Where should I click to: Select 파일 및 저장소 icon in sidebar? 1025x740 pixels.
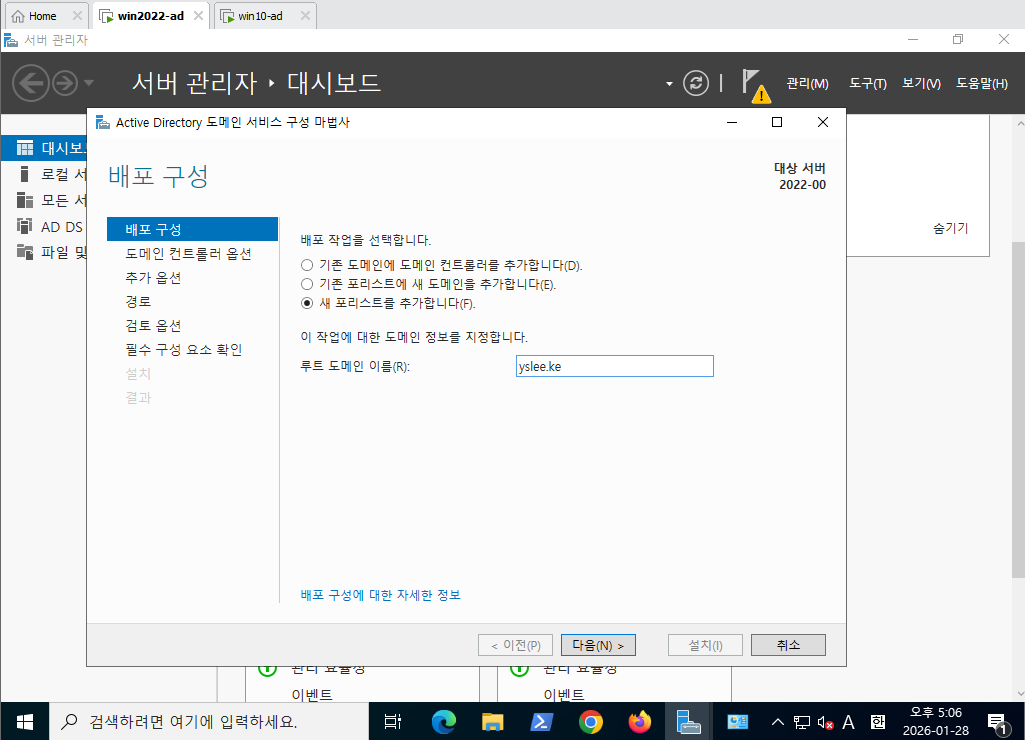click(x=25, y=252)
